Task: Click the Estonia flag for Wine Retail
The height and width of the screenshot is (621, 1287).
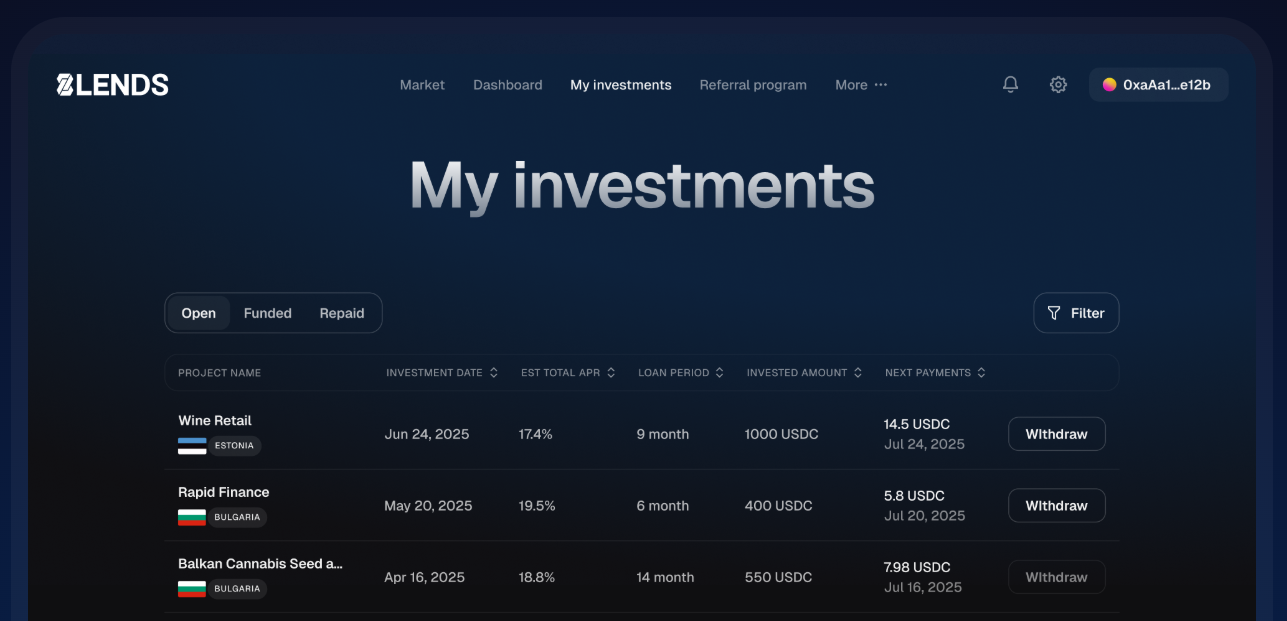Action: [190, 445]
